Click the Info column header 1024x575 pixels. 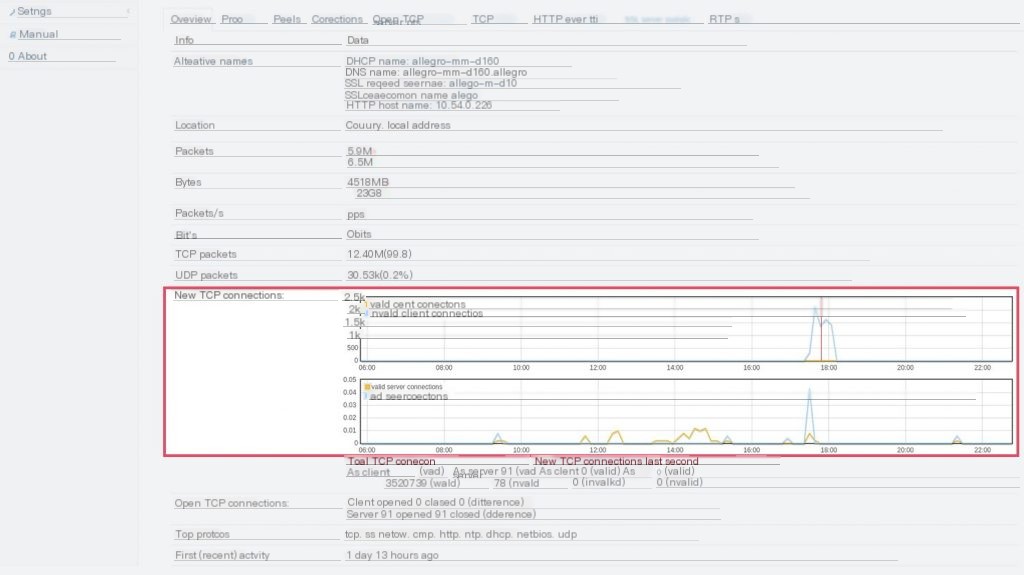tap(185, 40)
